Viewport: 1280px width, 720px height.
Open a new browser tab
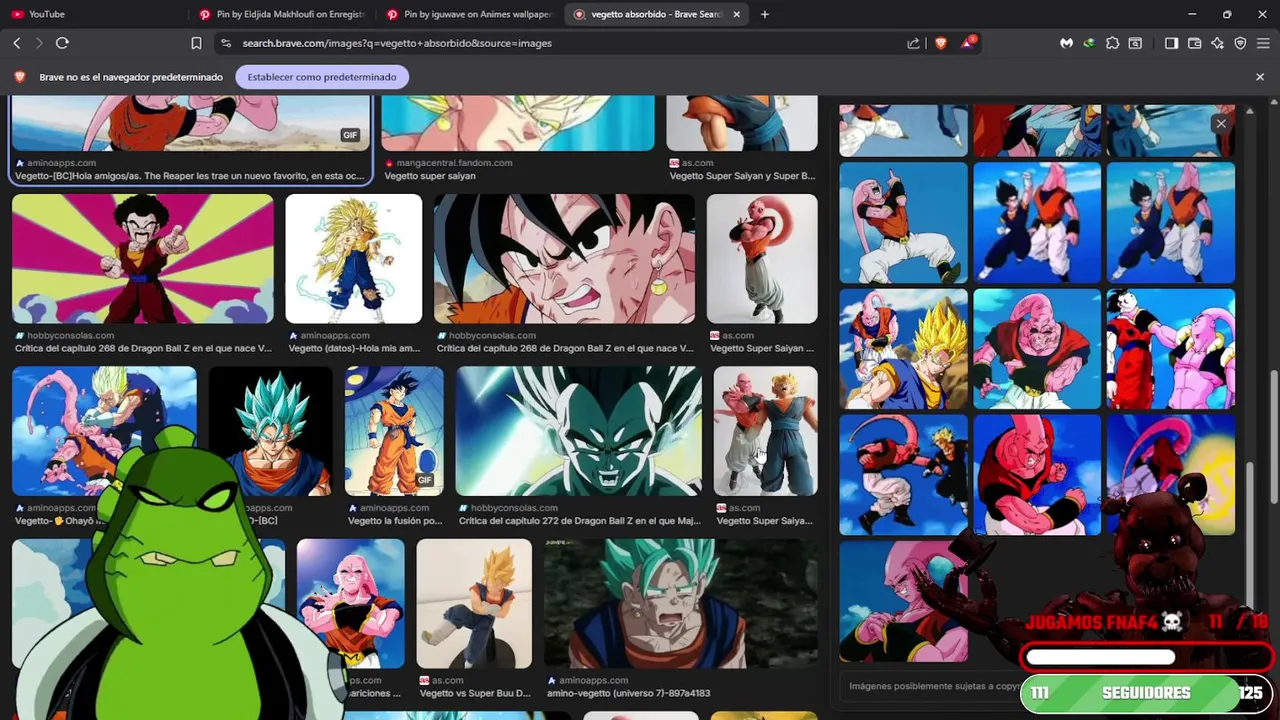(765, 14)
